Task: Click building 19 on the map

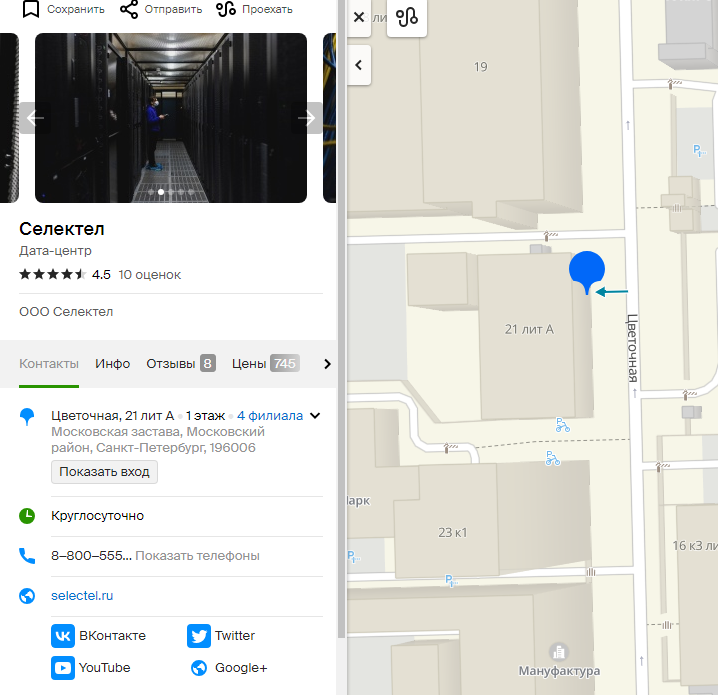Action: pos(480,67)
